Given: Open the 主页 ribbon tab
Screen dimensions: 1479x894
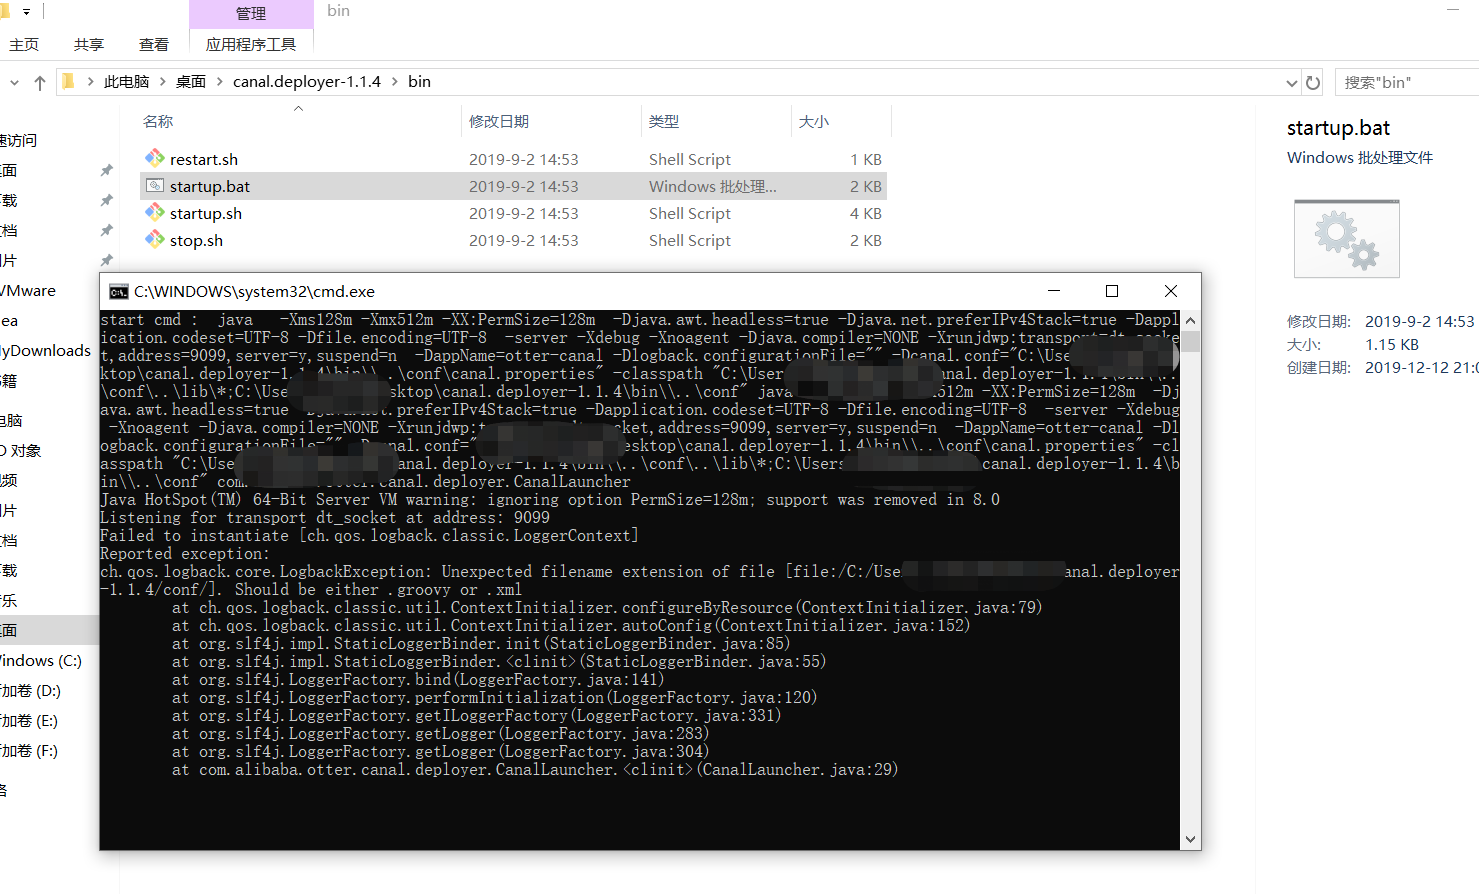Looking at the screenshot, I should [24, 44].
